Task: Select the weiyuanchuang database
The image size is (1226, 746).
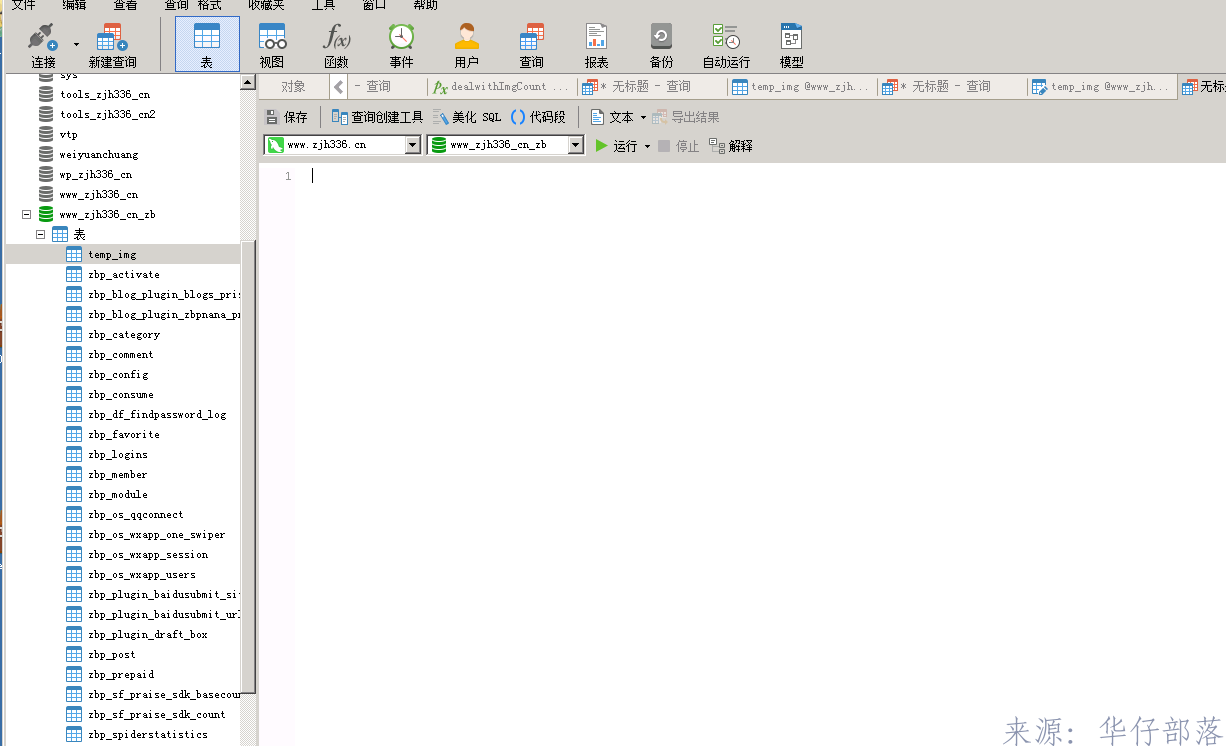Action: [98, 154]
